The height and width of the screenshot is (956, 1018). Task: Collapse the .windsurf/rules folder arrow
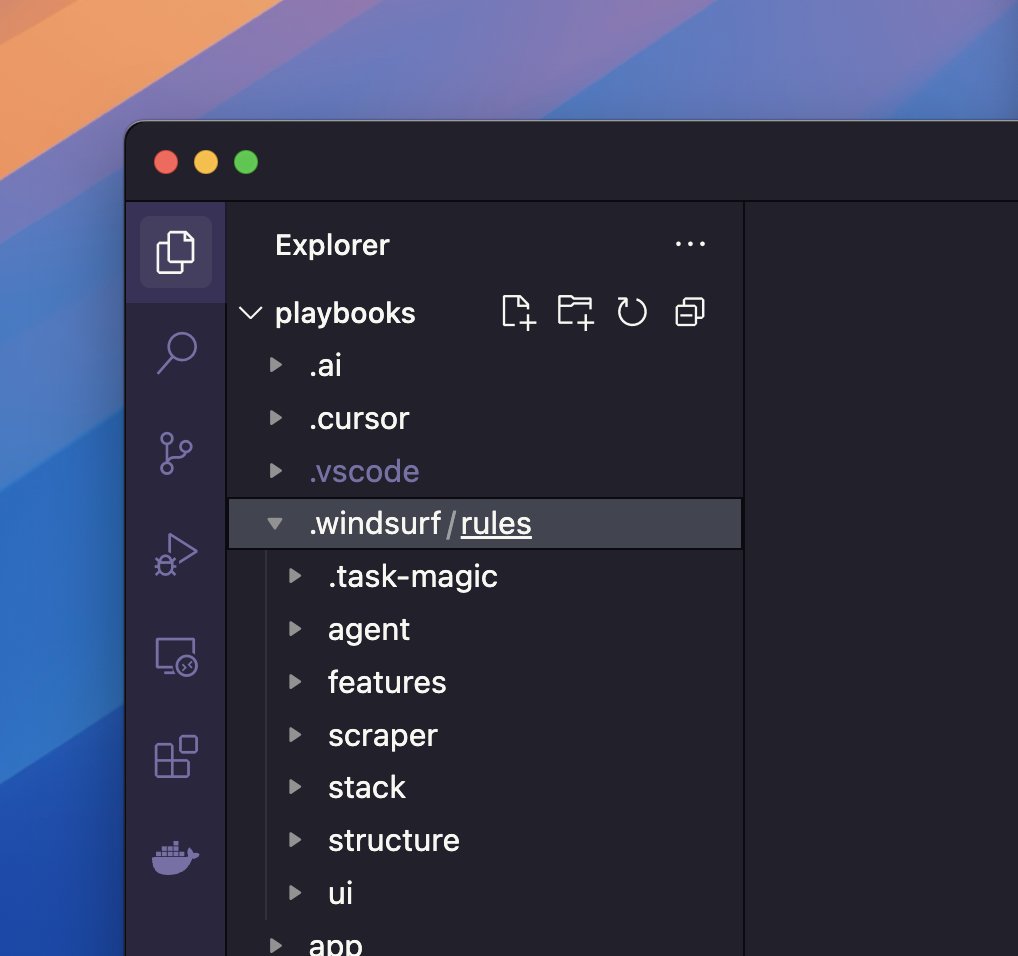(275, 523)
